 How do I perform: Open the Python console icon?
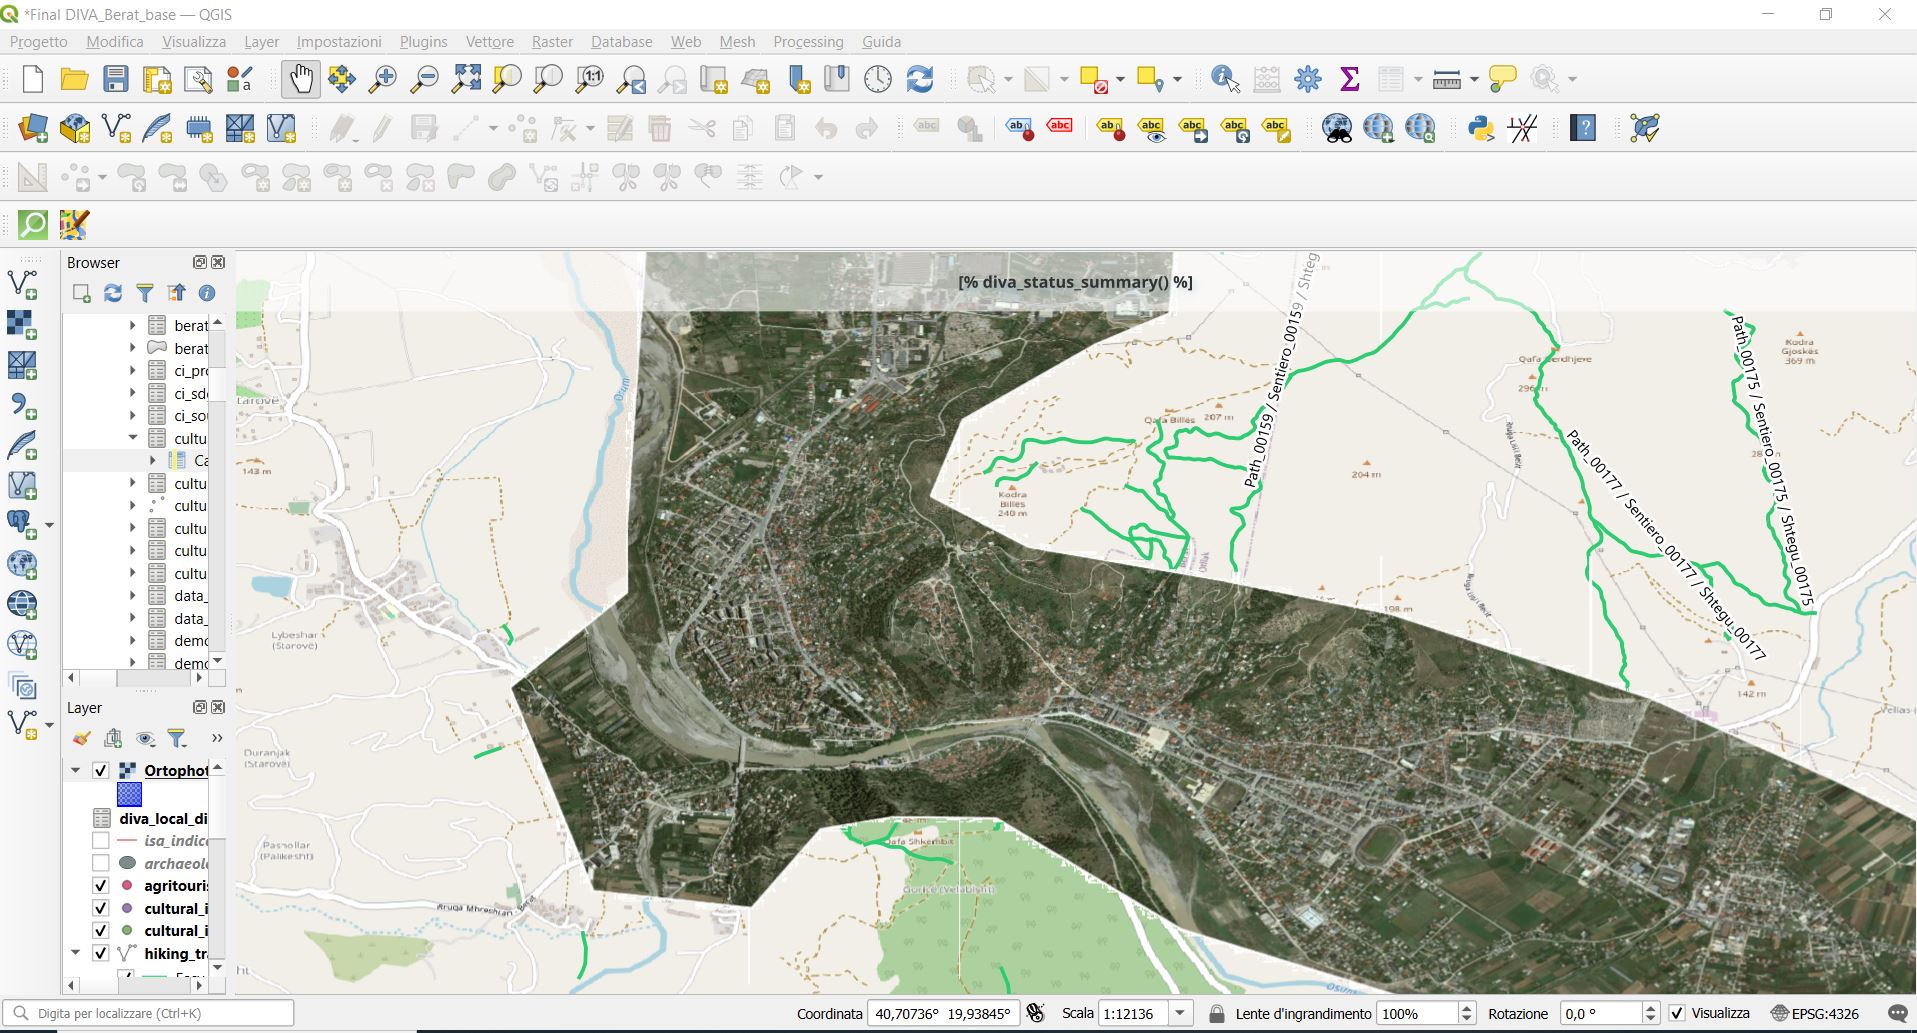[x=1480, y=128]
